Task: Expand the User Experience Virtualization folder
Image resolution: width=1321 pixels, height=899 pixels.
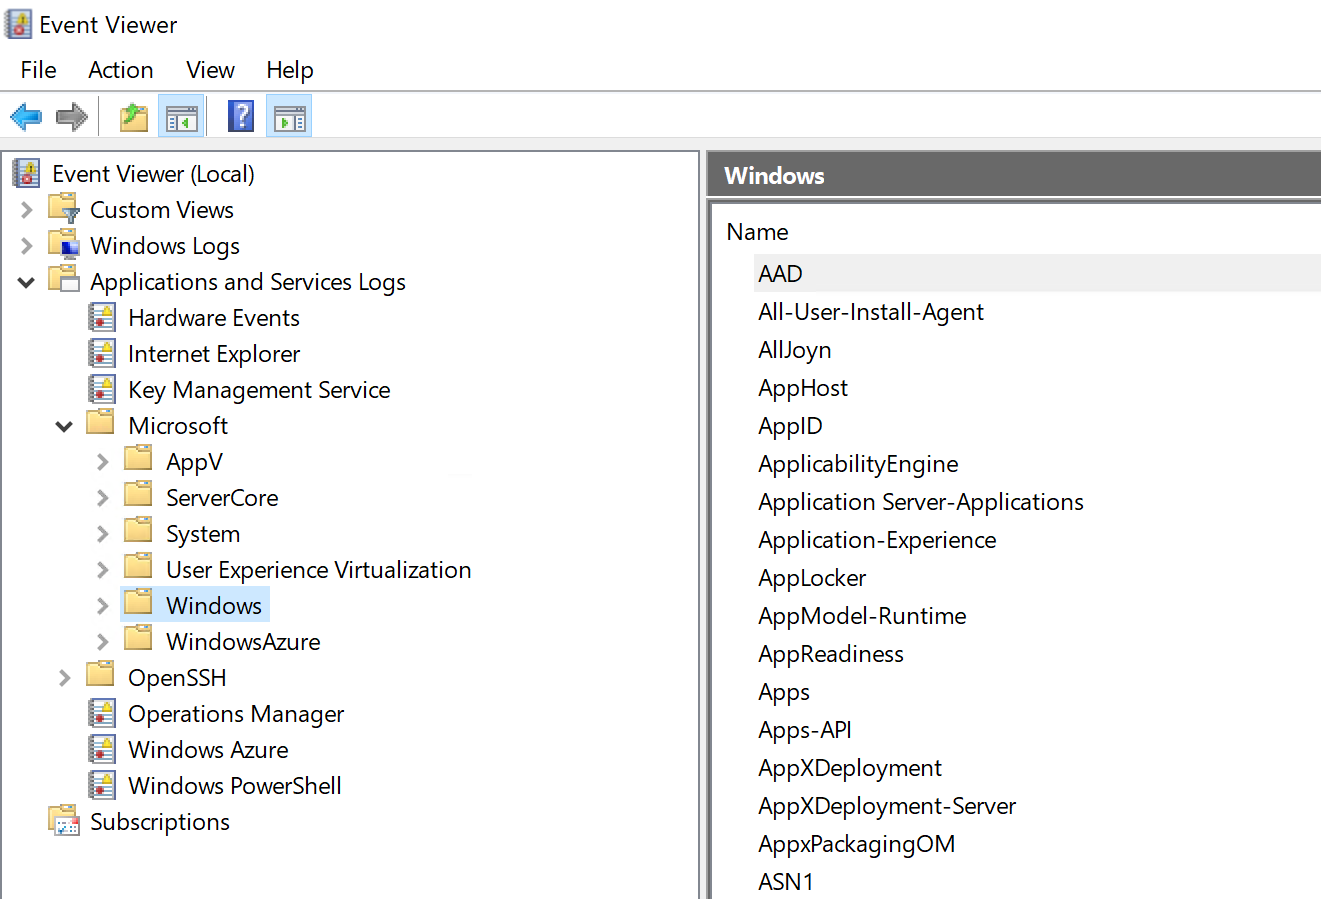Action: [x=102, y=570]
